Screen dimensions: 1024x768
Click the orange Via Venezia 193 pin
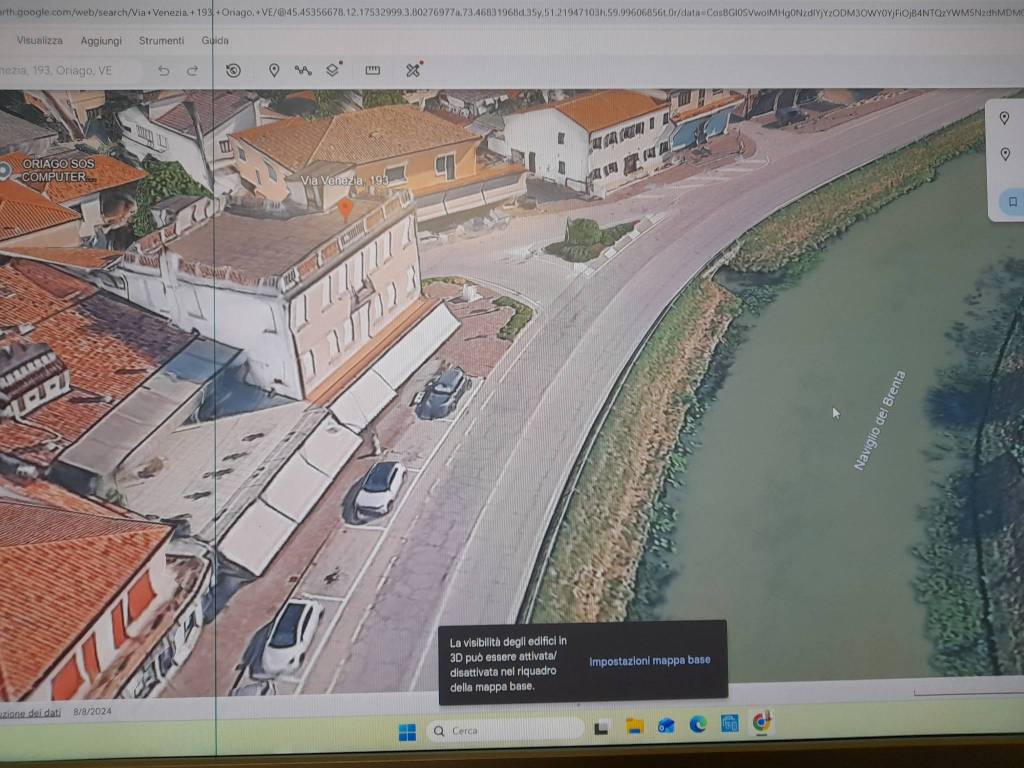click(x=346, y=209)
